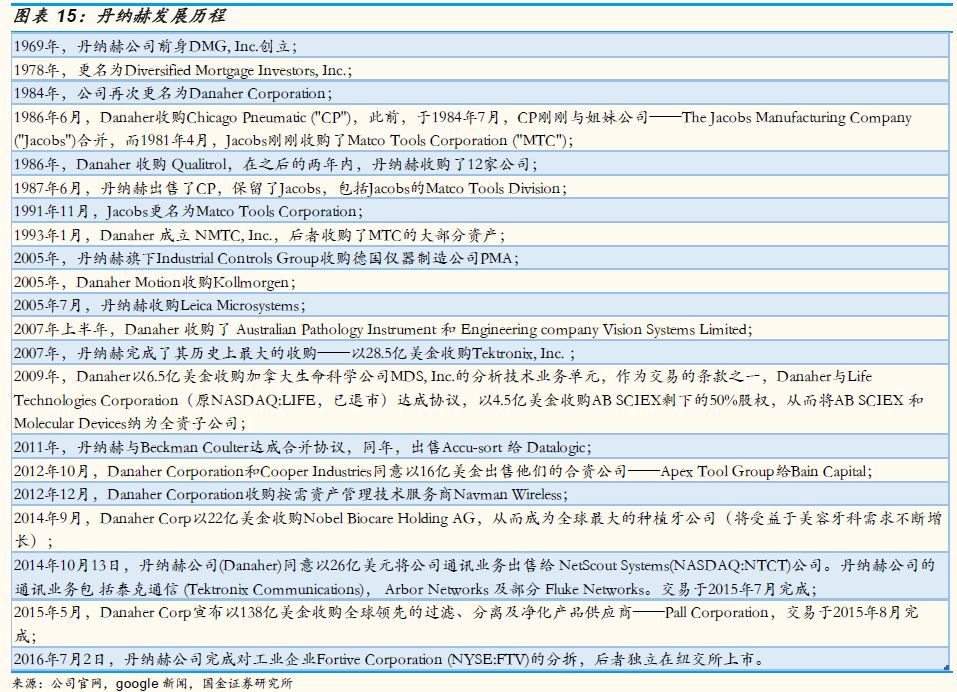Image resolution: width=957 pixels, height=692 pixels.
Task: Select the Leica Microsystems acquisition row
Action: pyautogui.click(x=160, y=305)
